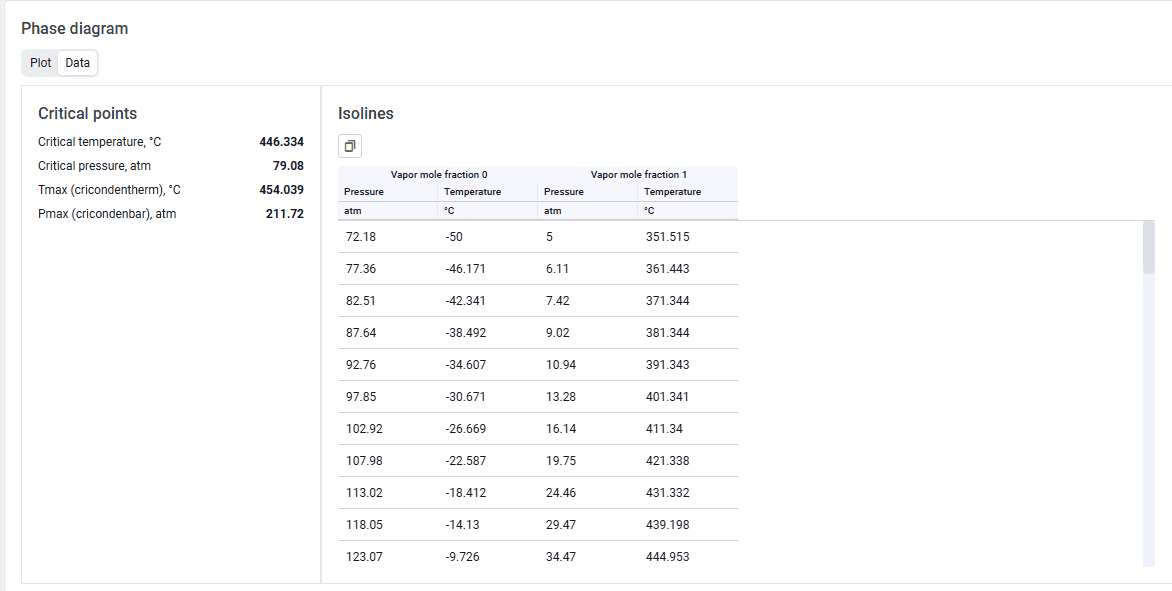
Task: Click the temperature cell -34.607
Action: 488,365
